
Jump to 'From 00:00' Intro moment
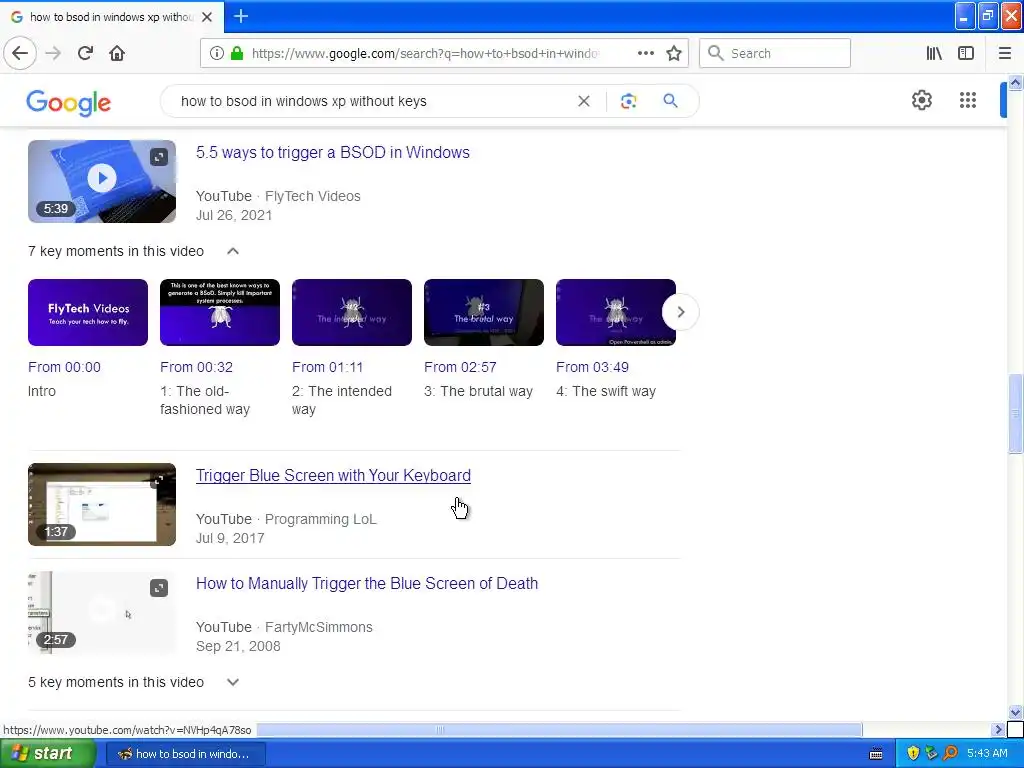tap(64, 367)
